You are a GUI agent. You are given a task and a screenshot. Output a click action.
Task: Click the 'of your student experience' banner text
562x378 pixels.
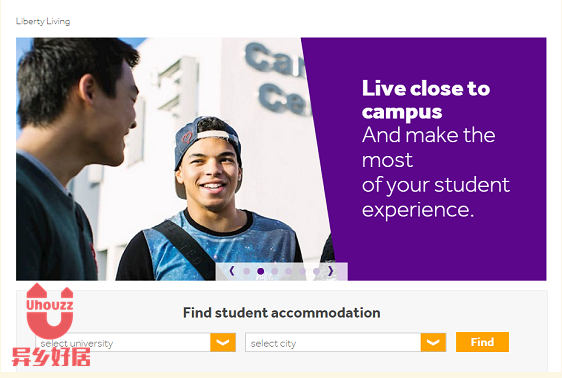(x=435, y=197)
